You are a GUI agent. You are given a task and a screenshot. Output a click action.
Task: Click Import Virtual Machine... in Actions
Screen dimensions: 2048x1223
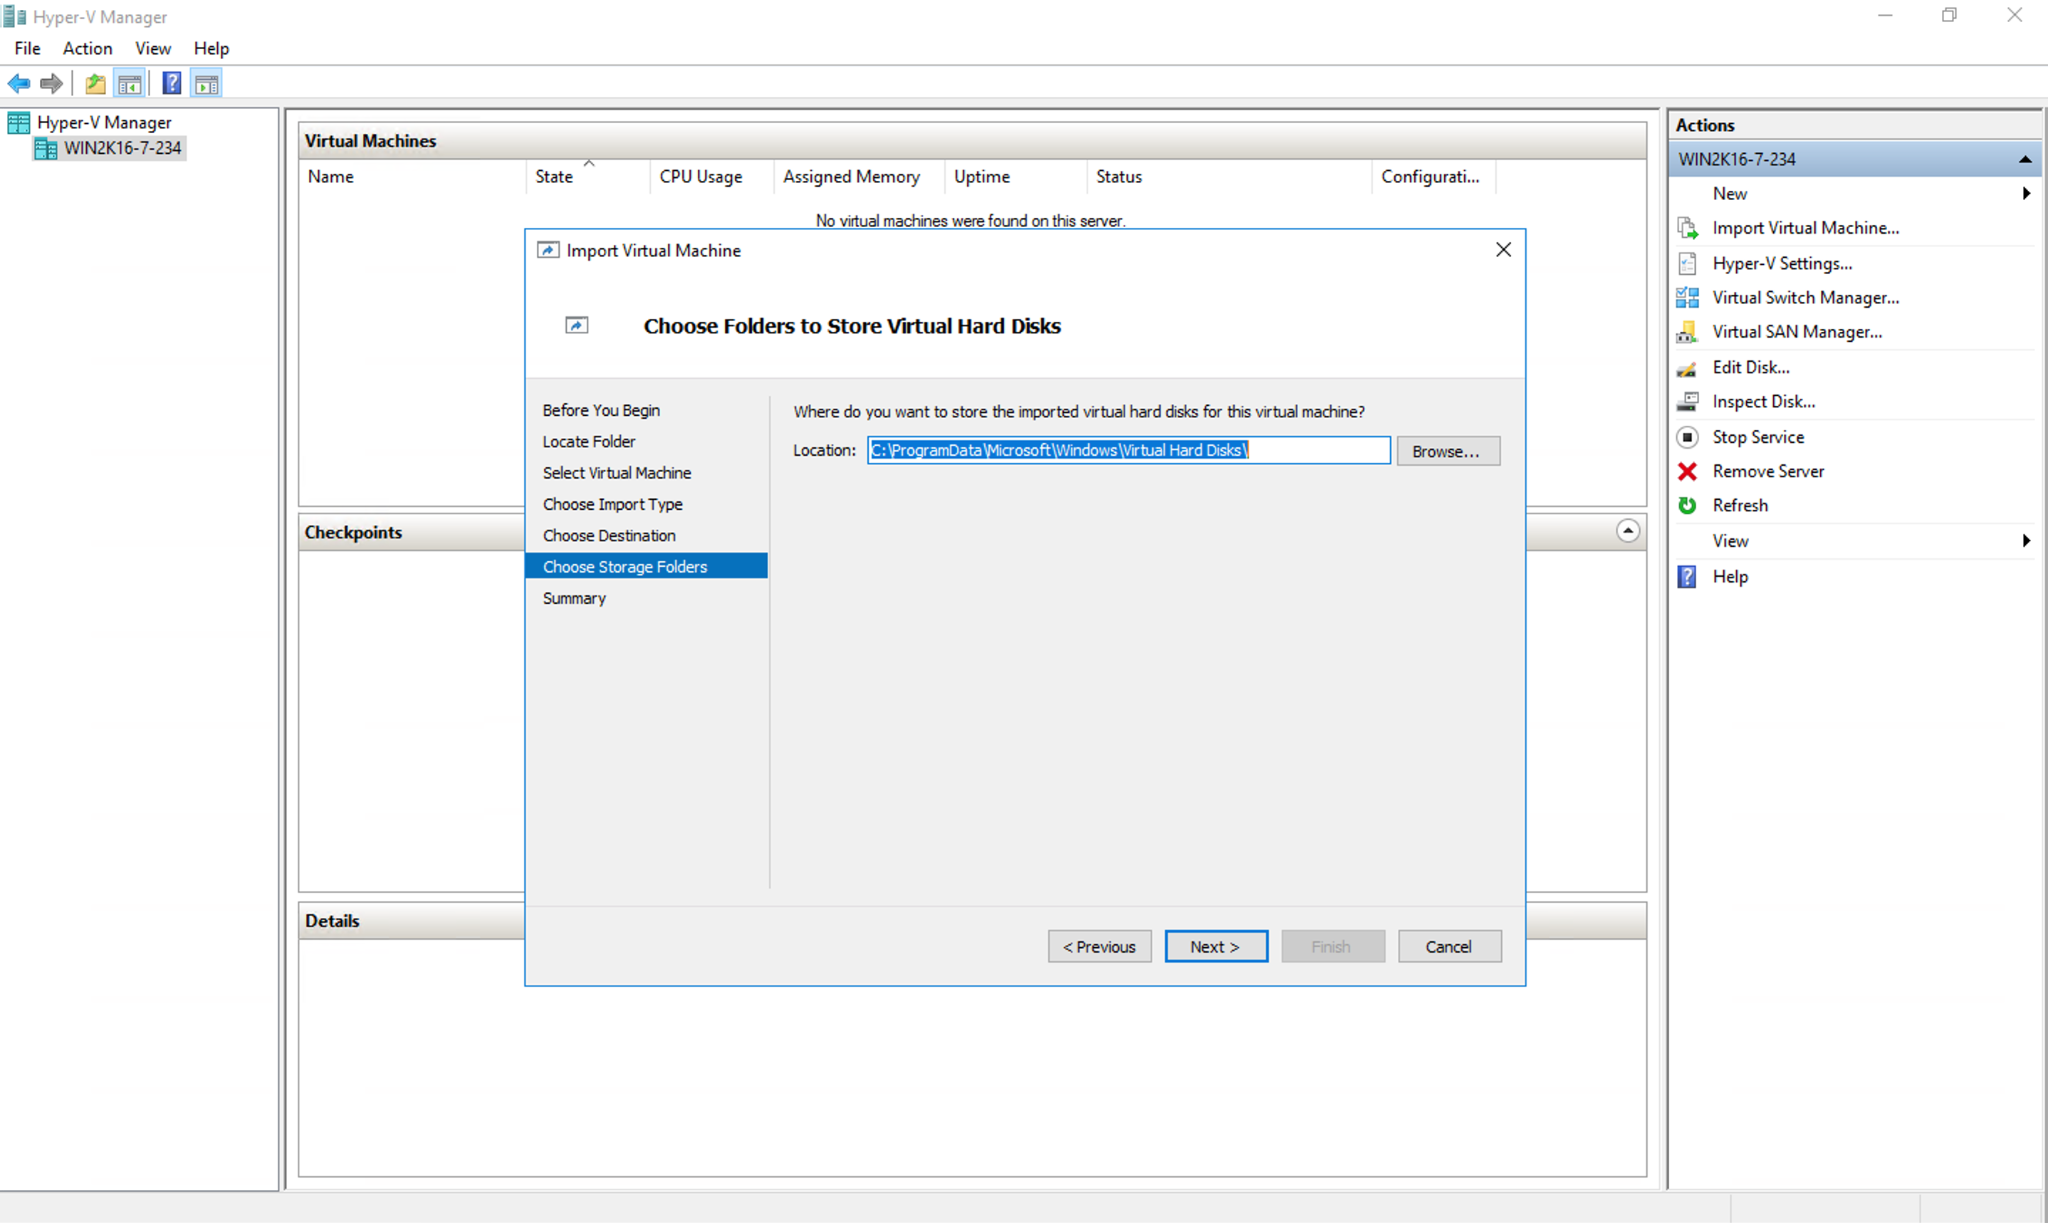[x=1805, y=228]
